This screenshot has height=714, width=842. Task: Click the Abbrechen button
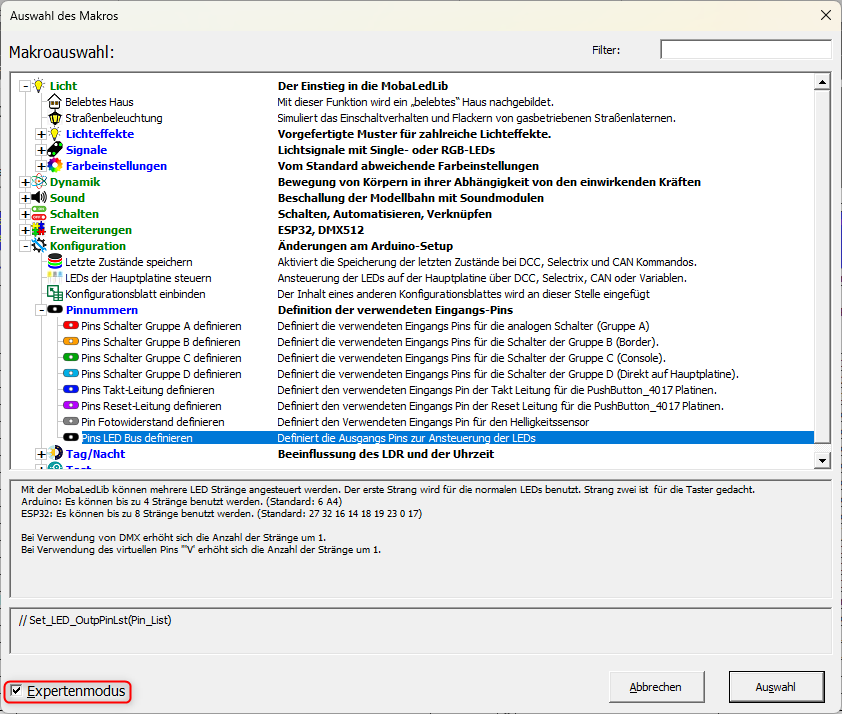pyautogui.click(x=655, y=687)
